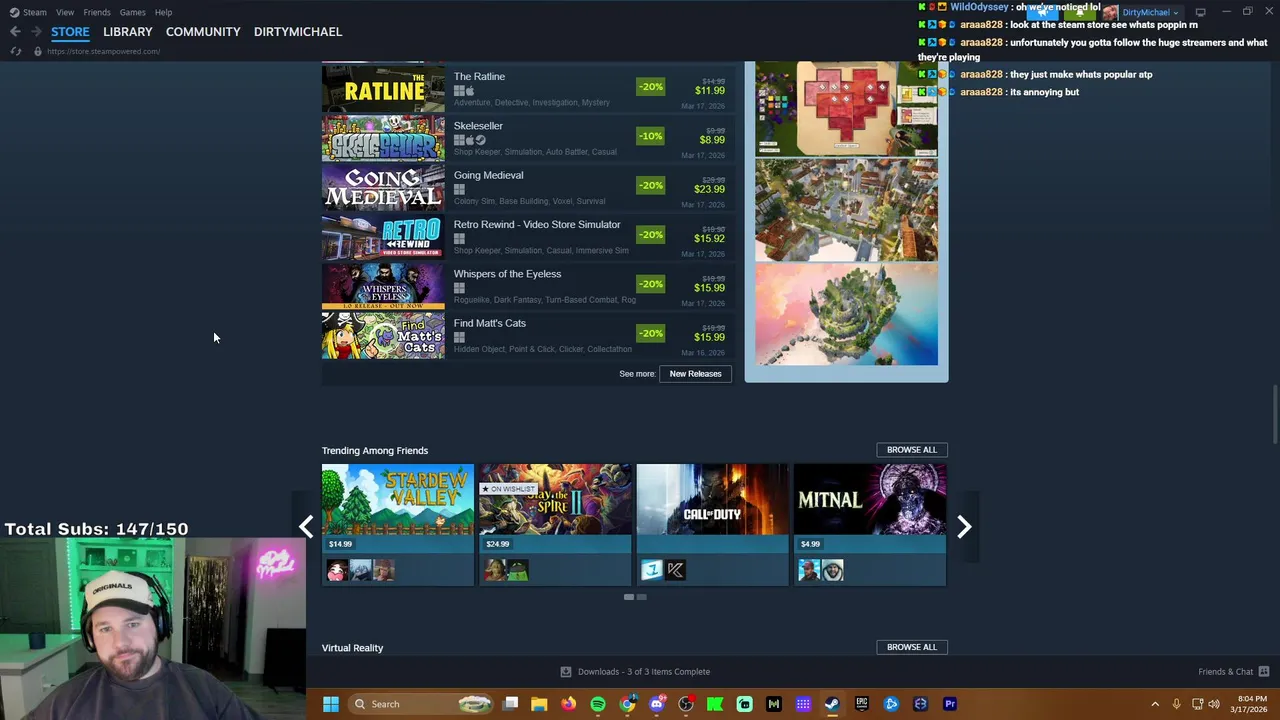Open Friends & Chat panel icon

coord(1264,672)
